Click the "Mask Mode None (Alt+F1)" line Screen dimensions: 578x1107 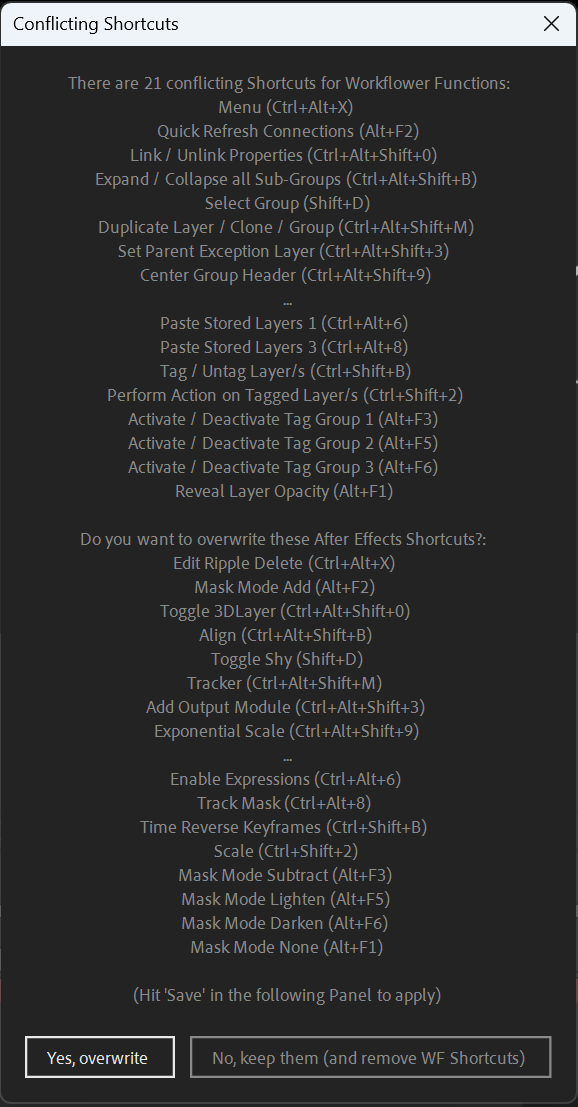(x=287, y=947)
